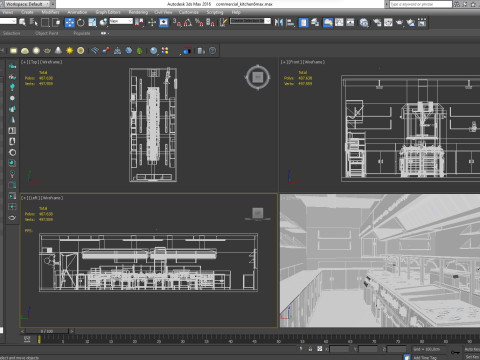The image size is (480, 360).
Task: Open the Render Setup icon
Action: click(x=377, y=22)
